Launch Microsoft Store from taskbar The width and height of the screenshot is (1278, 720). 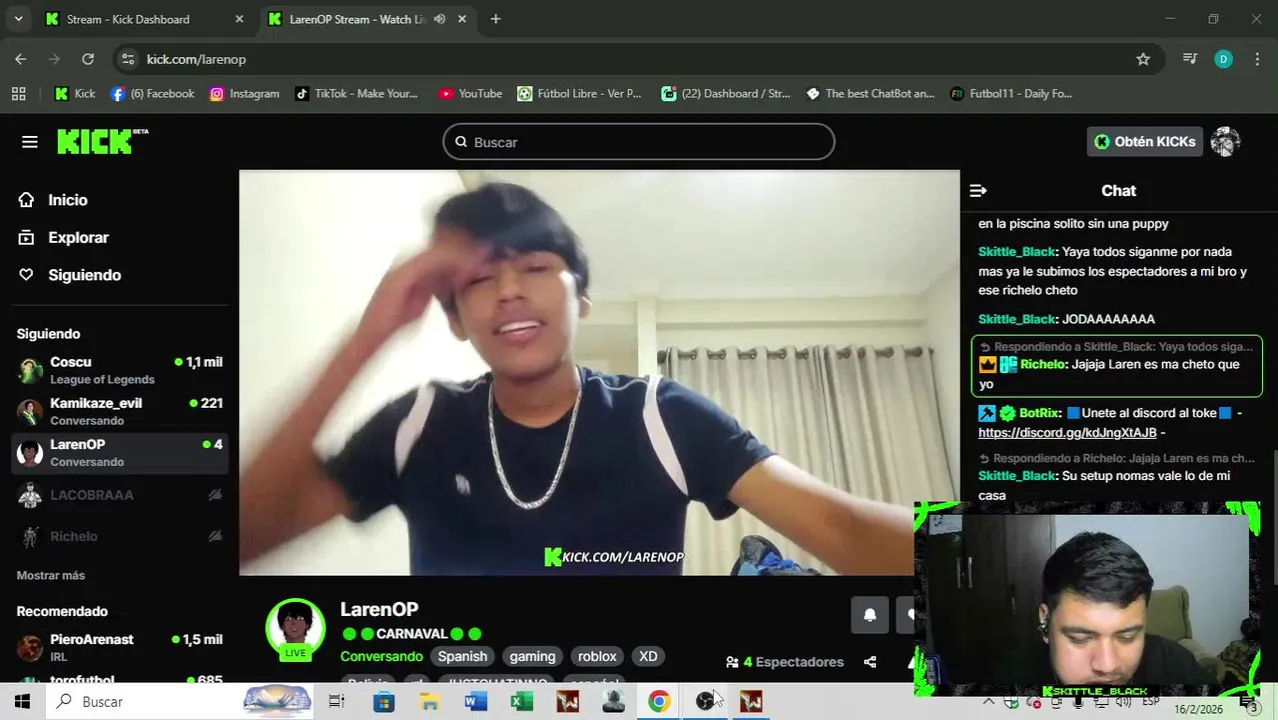coord(384,702)
